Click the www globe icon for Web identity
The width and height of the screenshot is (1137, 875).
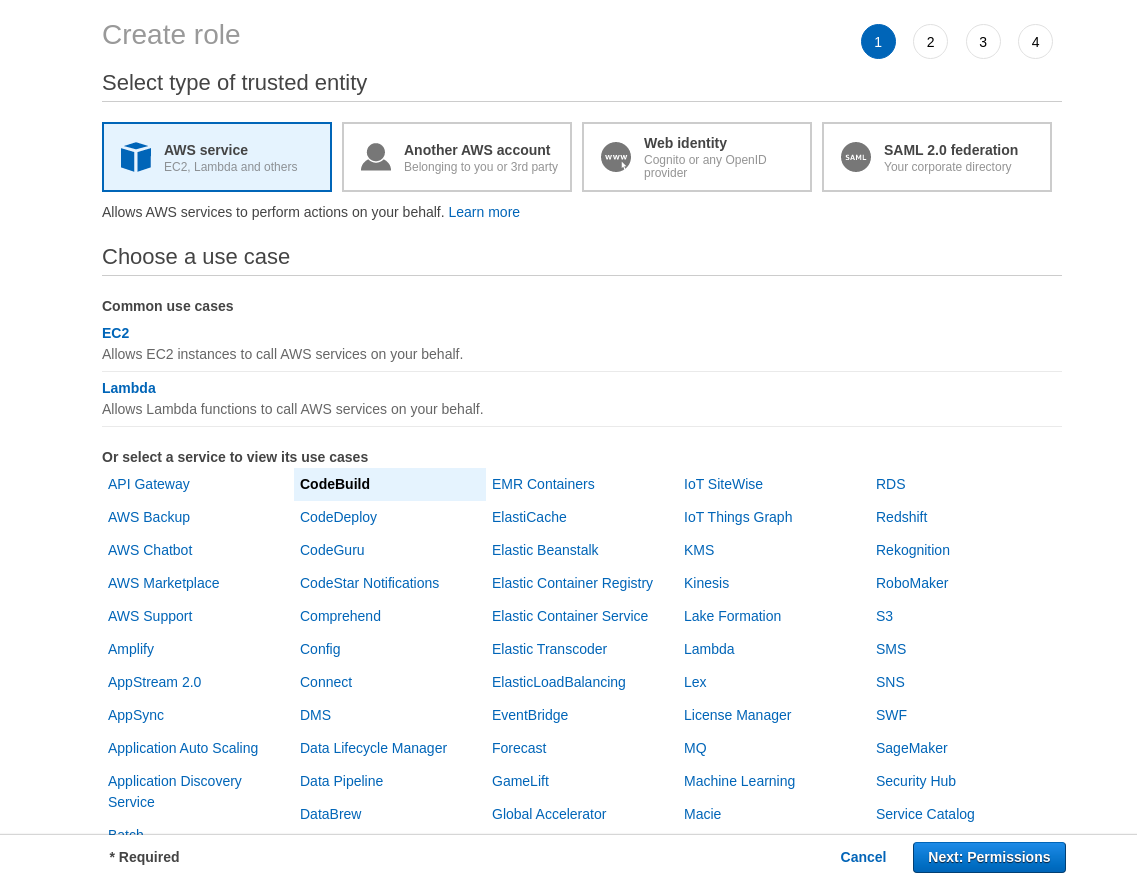615,156
